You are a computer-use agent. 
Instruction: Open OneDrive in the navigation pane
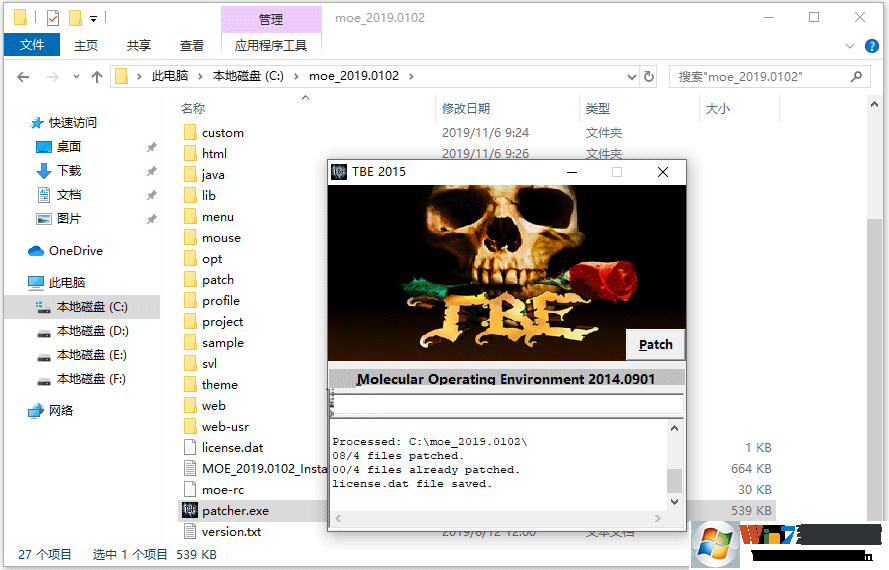click(x=75, y=251)
